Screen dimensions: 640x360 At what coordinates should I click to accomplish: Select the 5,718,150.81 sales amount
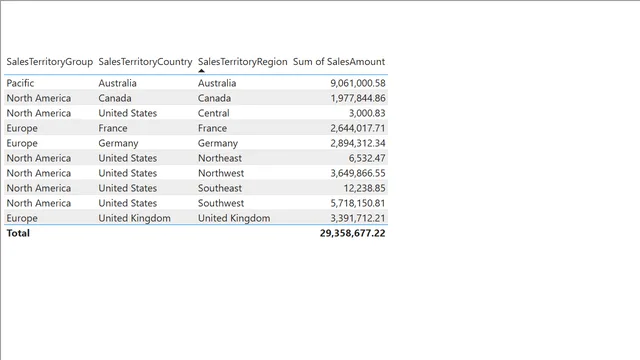click(x=358, y=203)
